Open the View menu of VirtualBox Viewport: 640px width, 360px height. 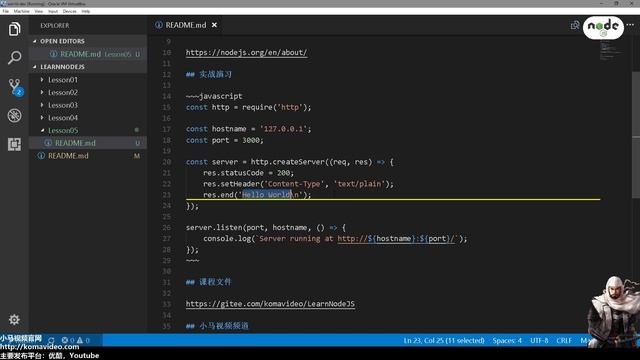tap(39, 11)
